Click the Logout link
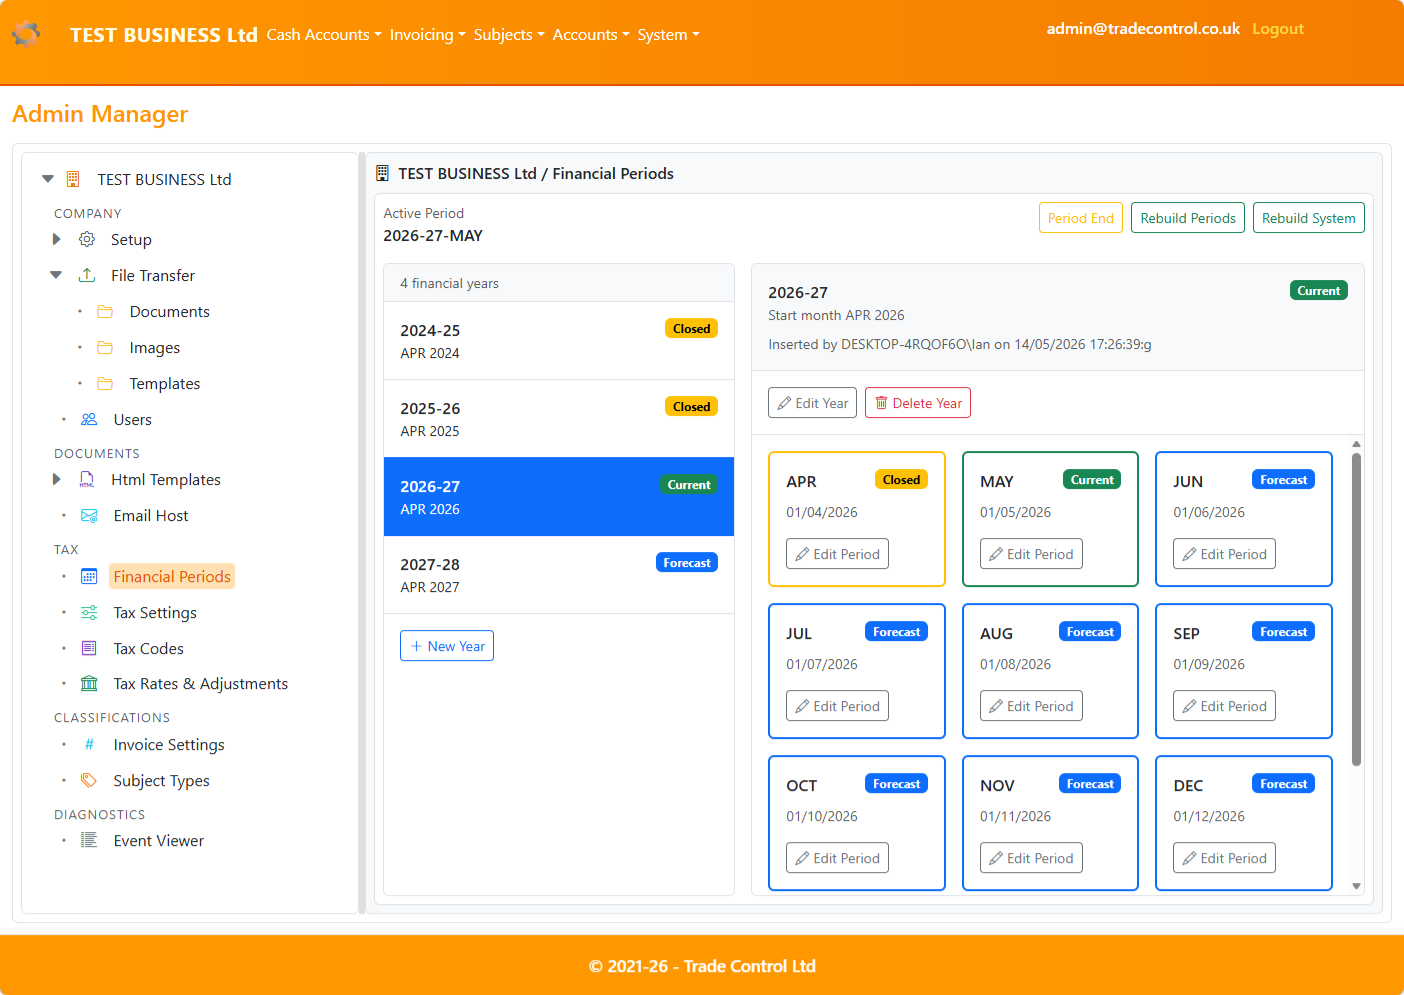Viewport: 1404px width, 995px height. [1278, 28]
